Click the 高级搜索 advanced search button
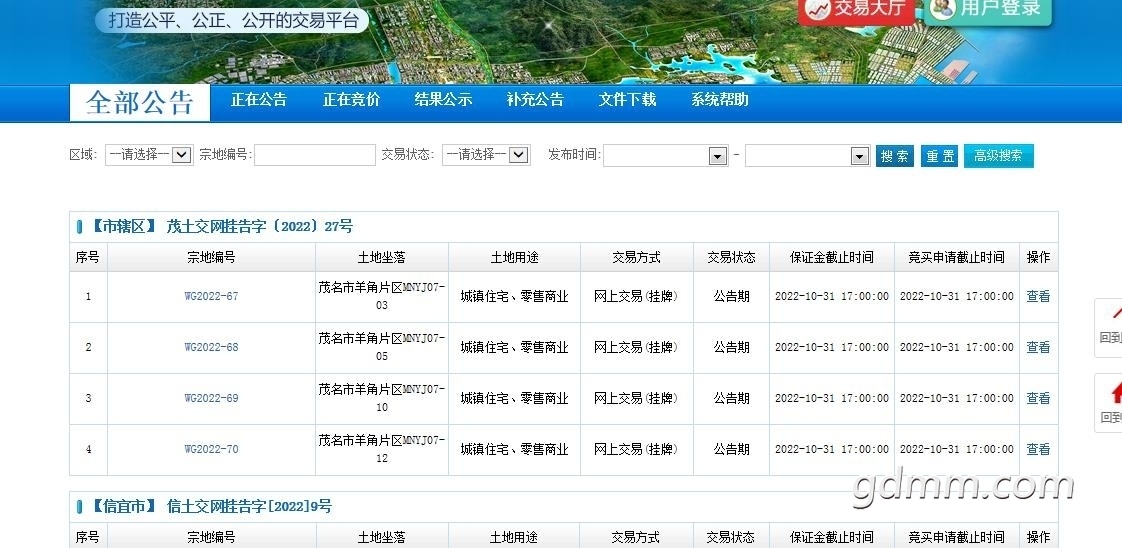This screenshot has width=1122, height=548. tap(998, 156)
